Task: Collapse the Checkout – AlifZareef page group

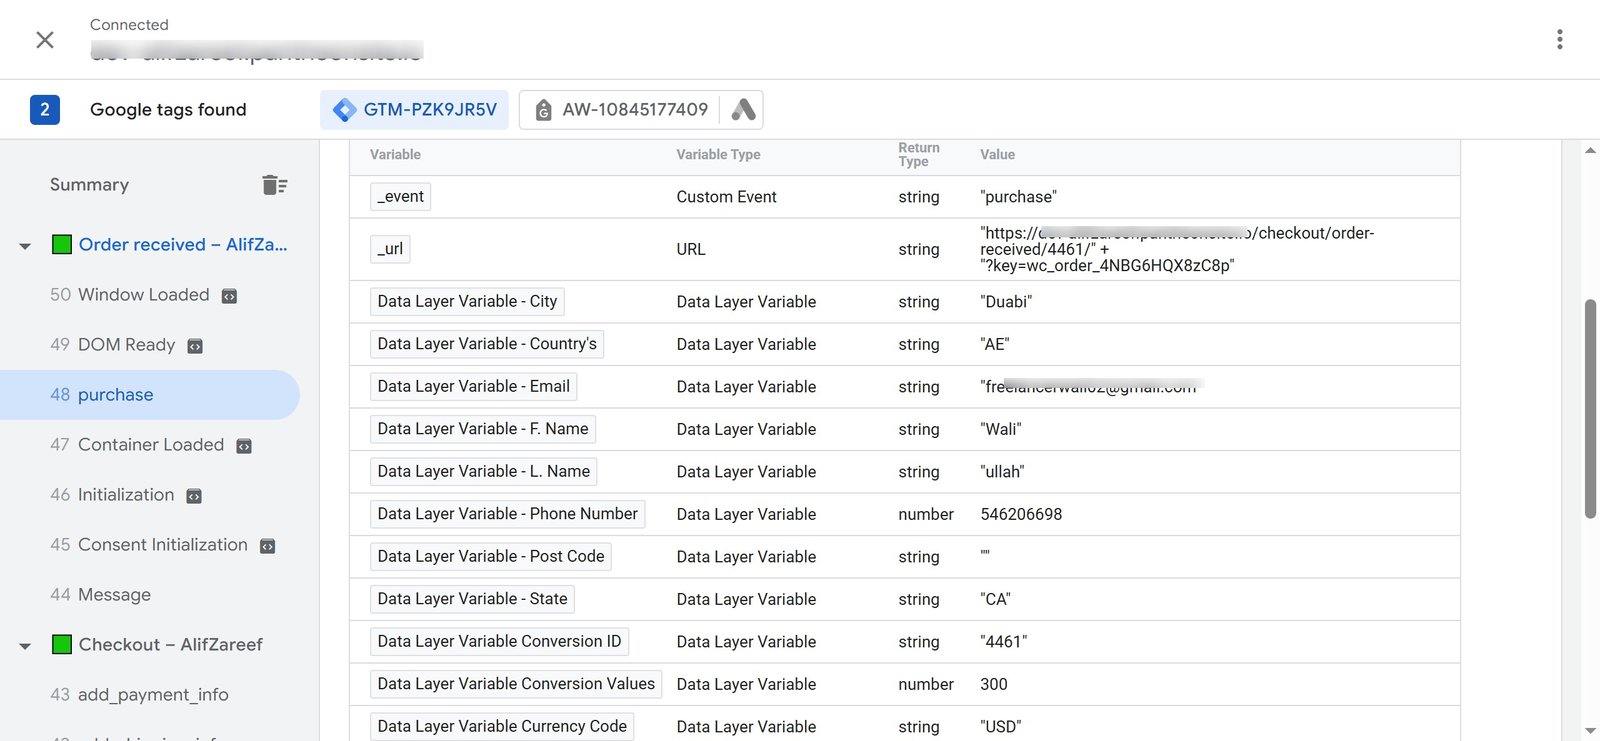Action: point(25,646)
